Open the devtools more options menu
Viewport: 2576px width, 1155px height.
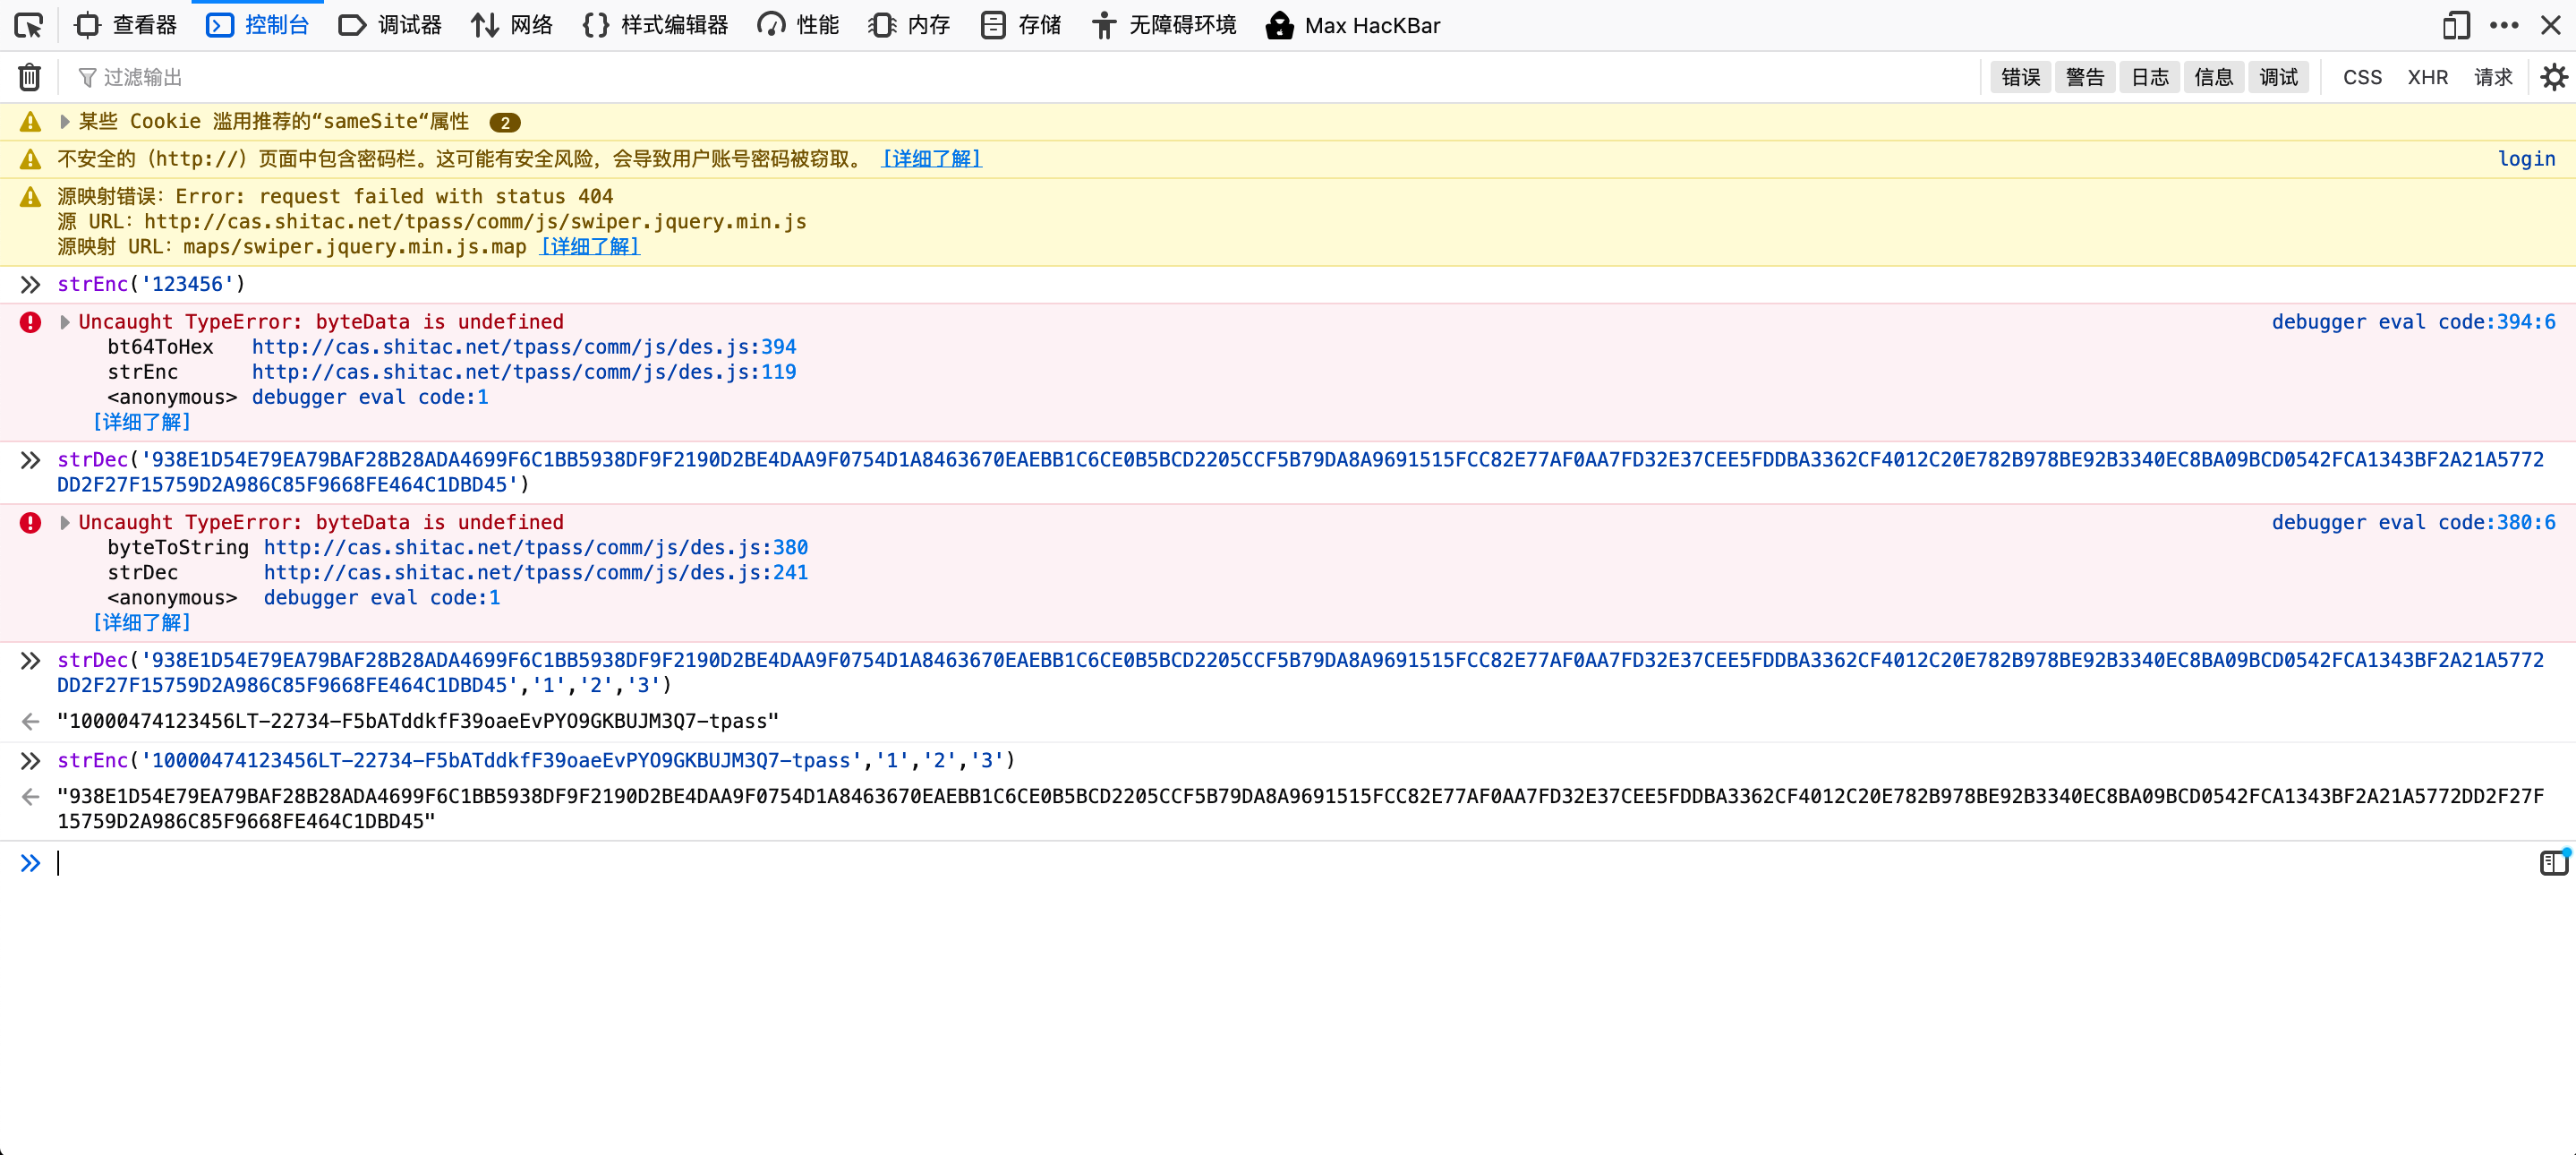[2504, 25]
